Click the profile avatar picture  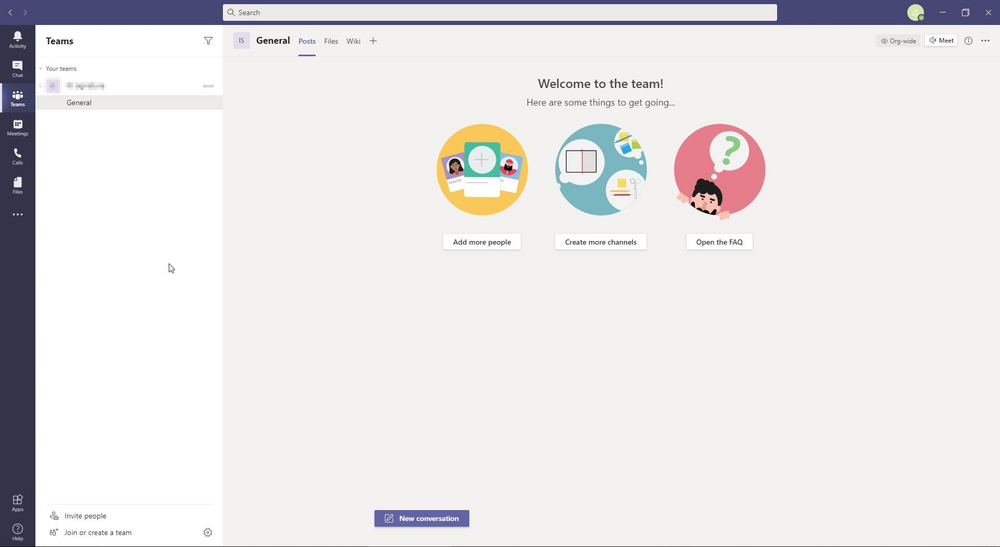click(x=916, y=12)
